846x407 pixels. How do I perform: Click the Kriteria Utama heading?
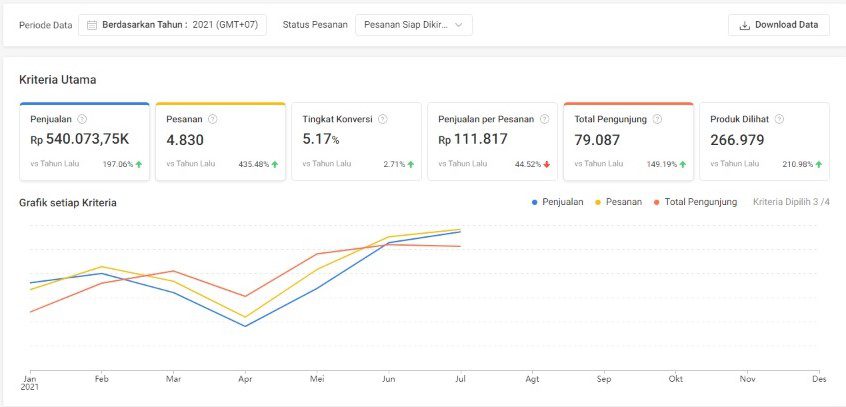point(58,80)
